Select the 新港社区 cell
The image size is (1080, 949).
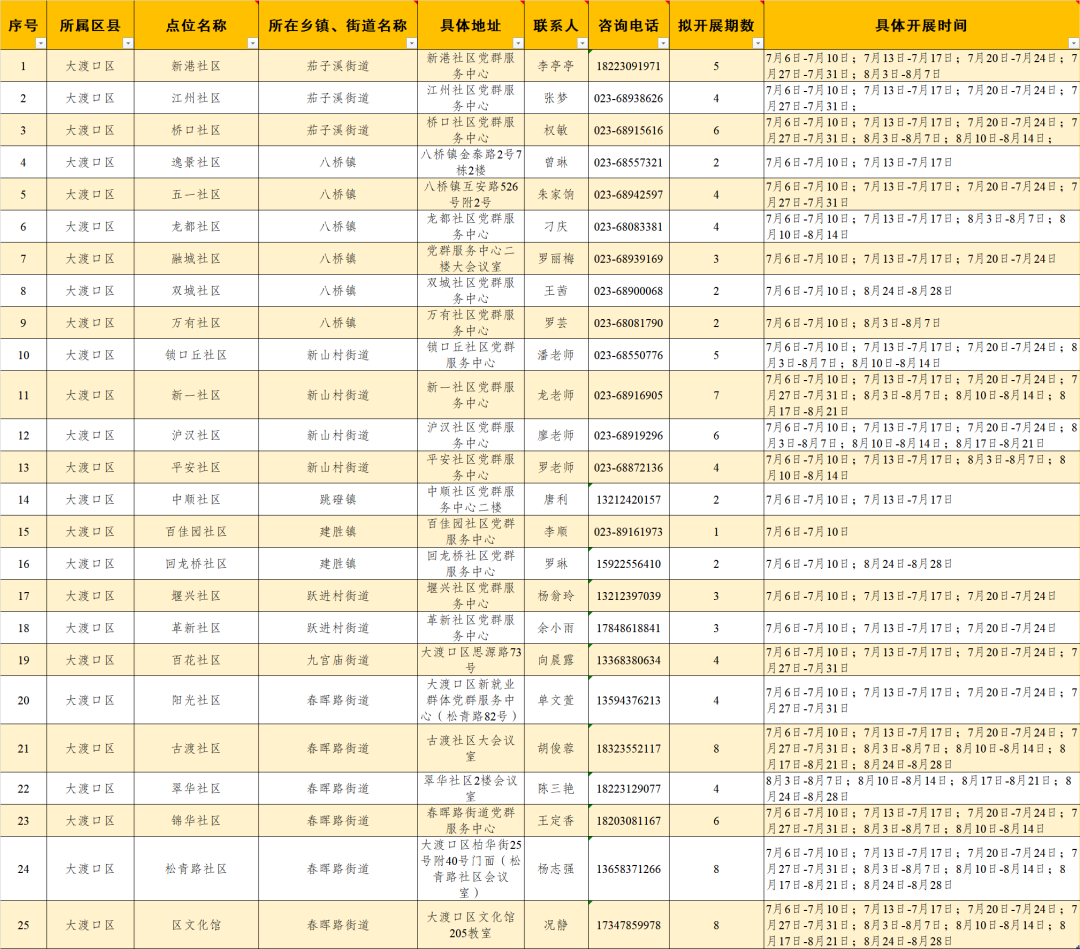pos(196,66)
